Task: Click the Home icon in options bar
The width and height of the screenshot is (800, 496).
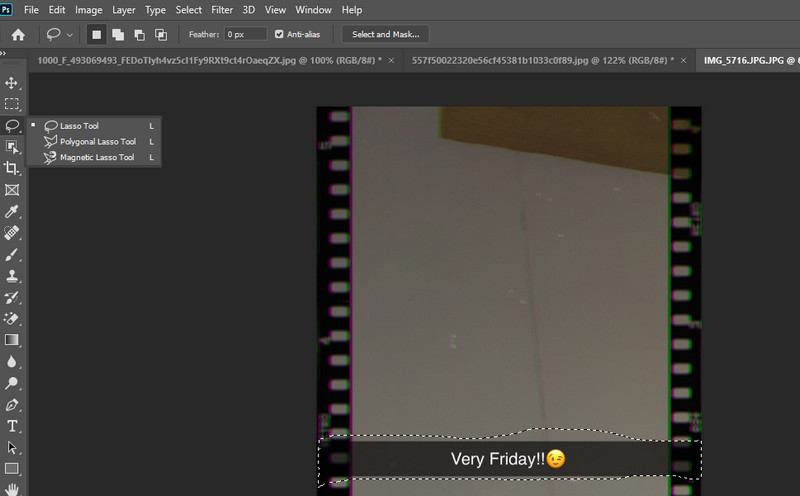Action: pos(17,34)
